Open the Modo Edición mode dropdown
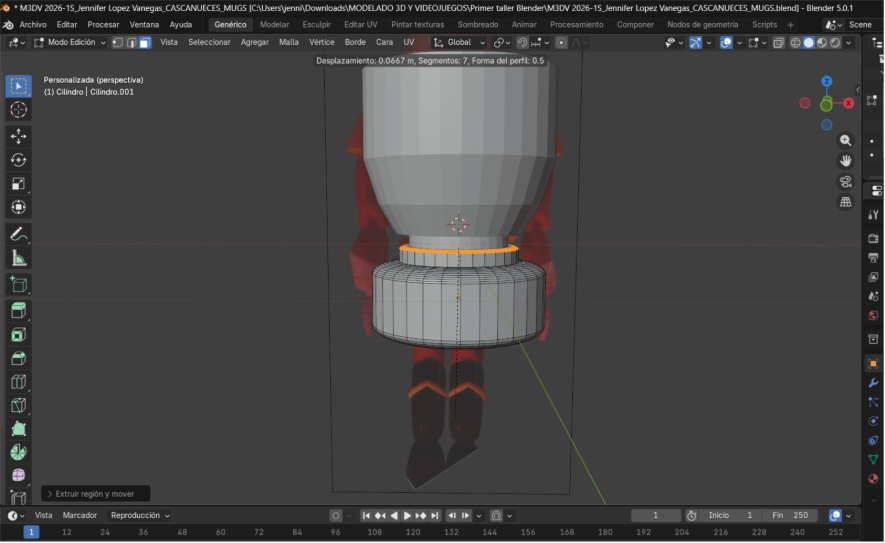This screenshot has width=885, height=543. coord(70,43)
